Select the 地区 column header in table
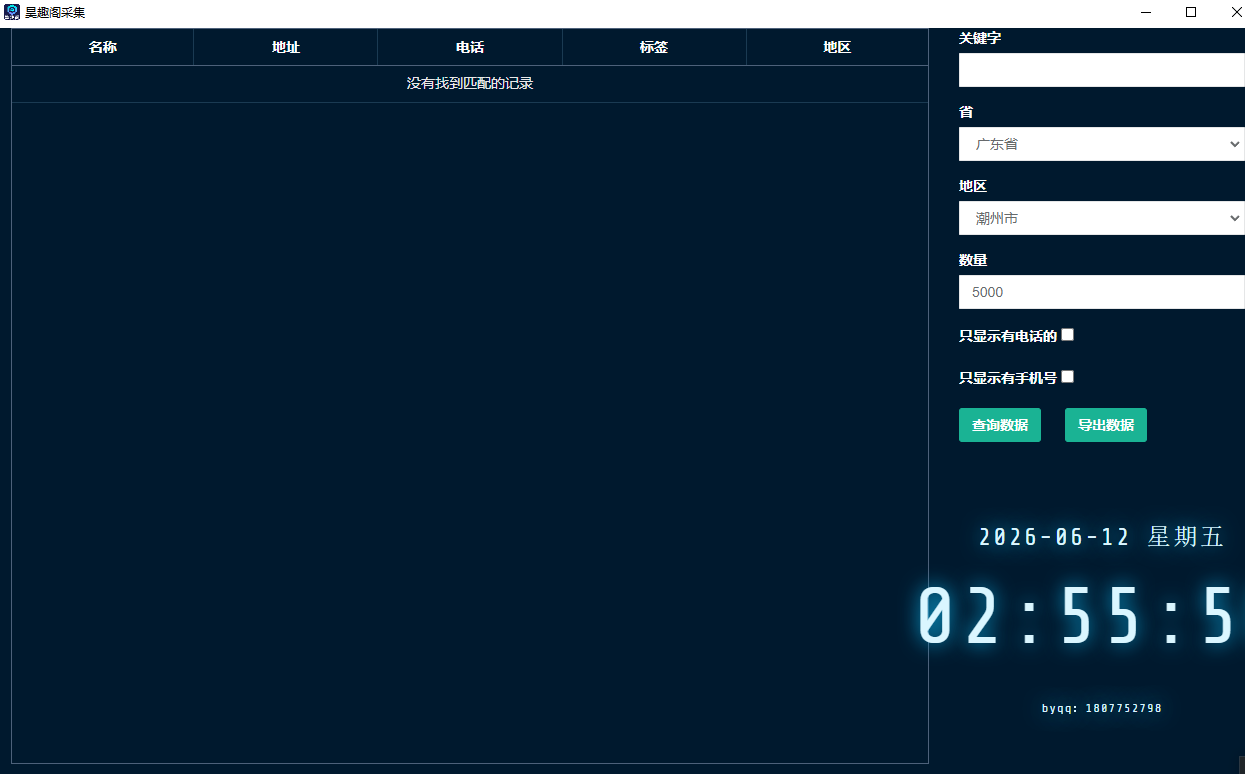This screenshot has height=774, width=1245. (837, 47)
